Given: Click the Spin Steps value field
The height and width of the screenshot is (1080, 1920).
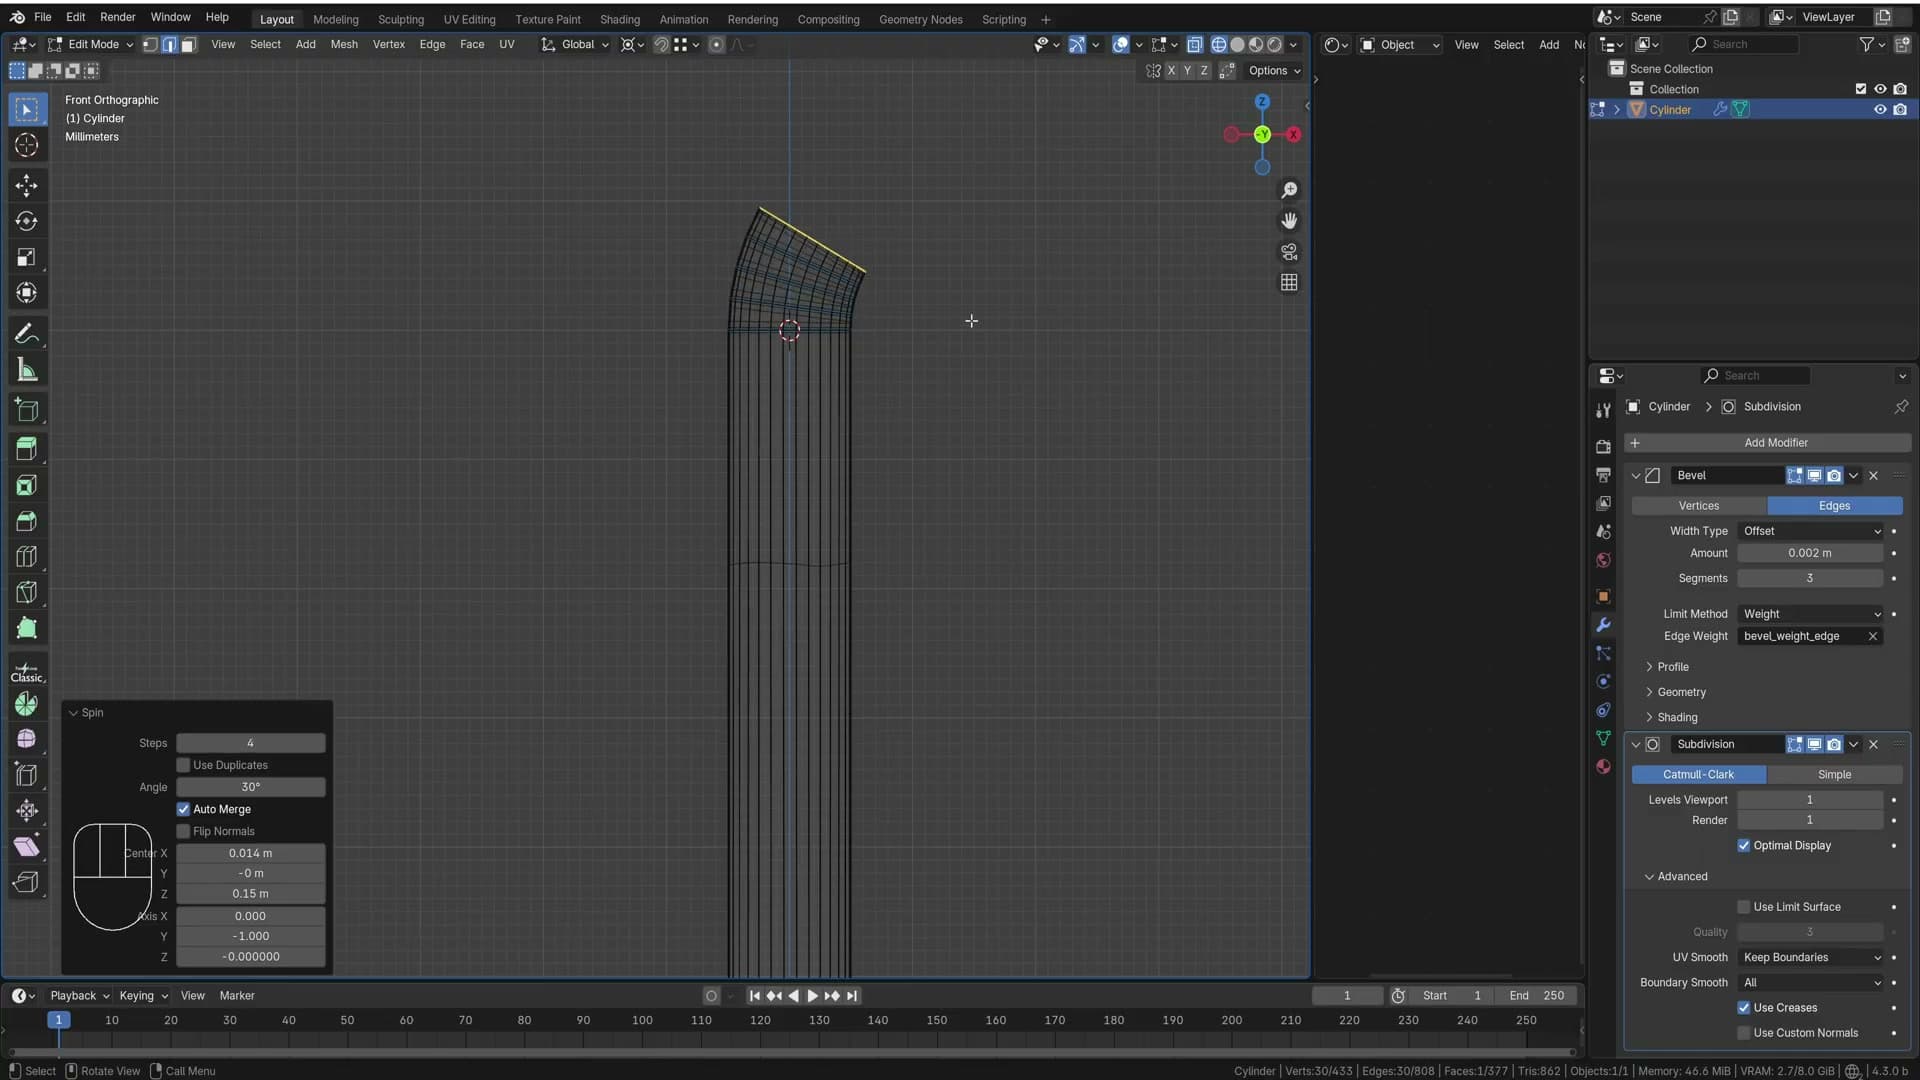Looking at the screenshot, I should coord(251,743).
